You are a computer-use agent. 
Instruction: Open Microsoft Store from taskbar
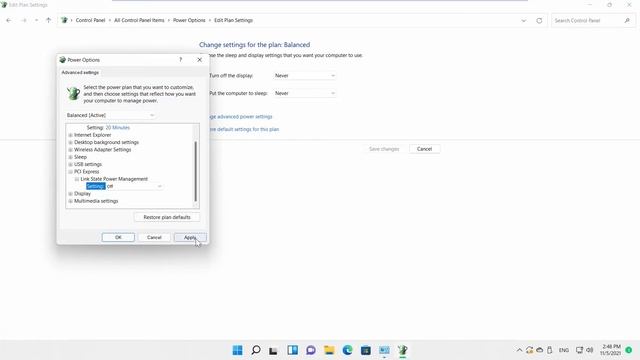coord(366,350)
